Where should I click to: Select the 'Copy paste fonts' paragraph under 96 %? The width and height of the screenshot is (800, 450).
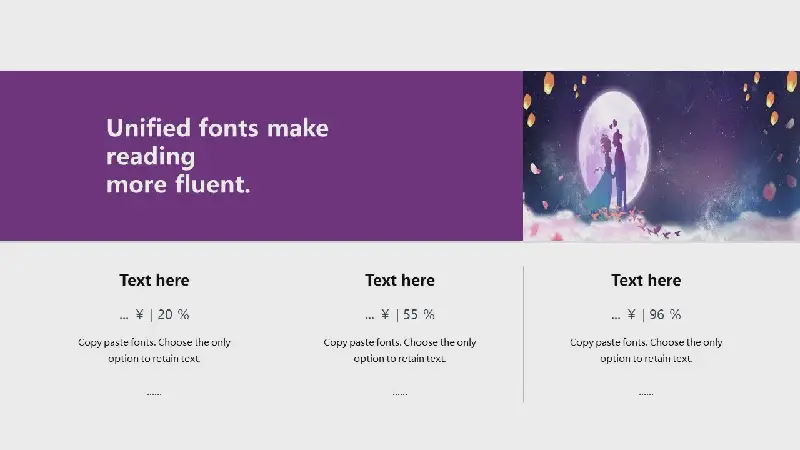[x=646, y=350]
